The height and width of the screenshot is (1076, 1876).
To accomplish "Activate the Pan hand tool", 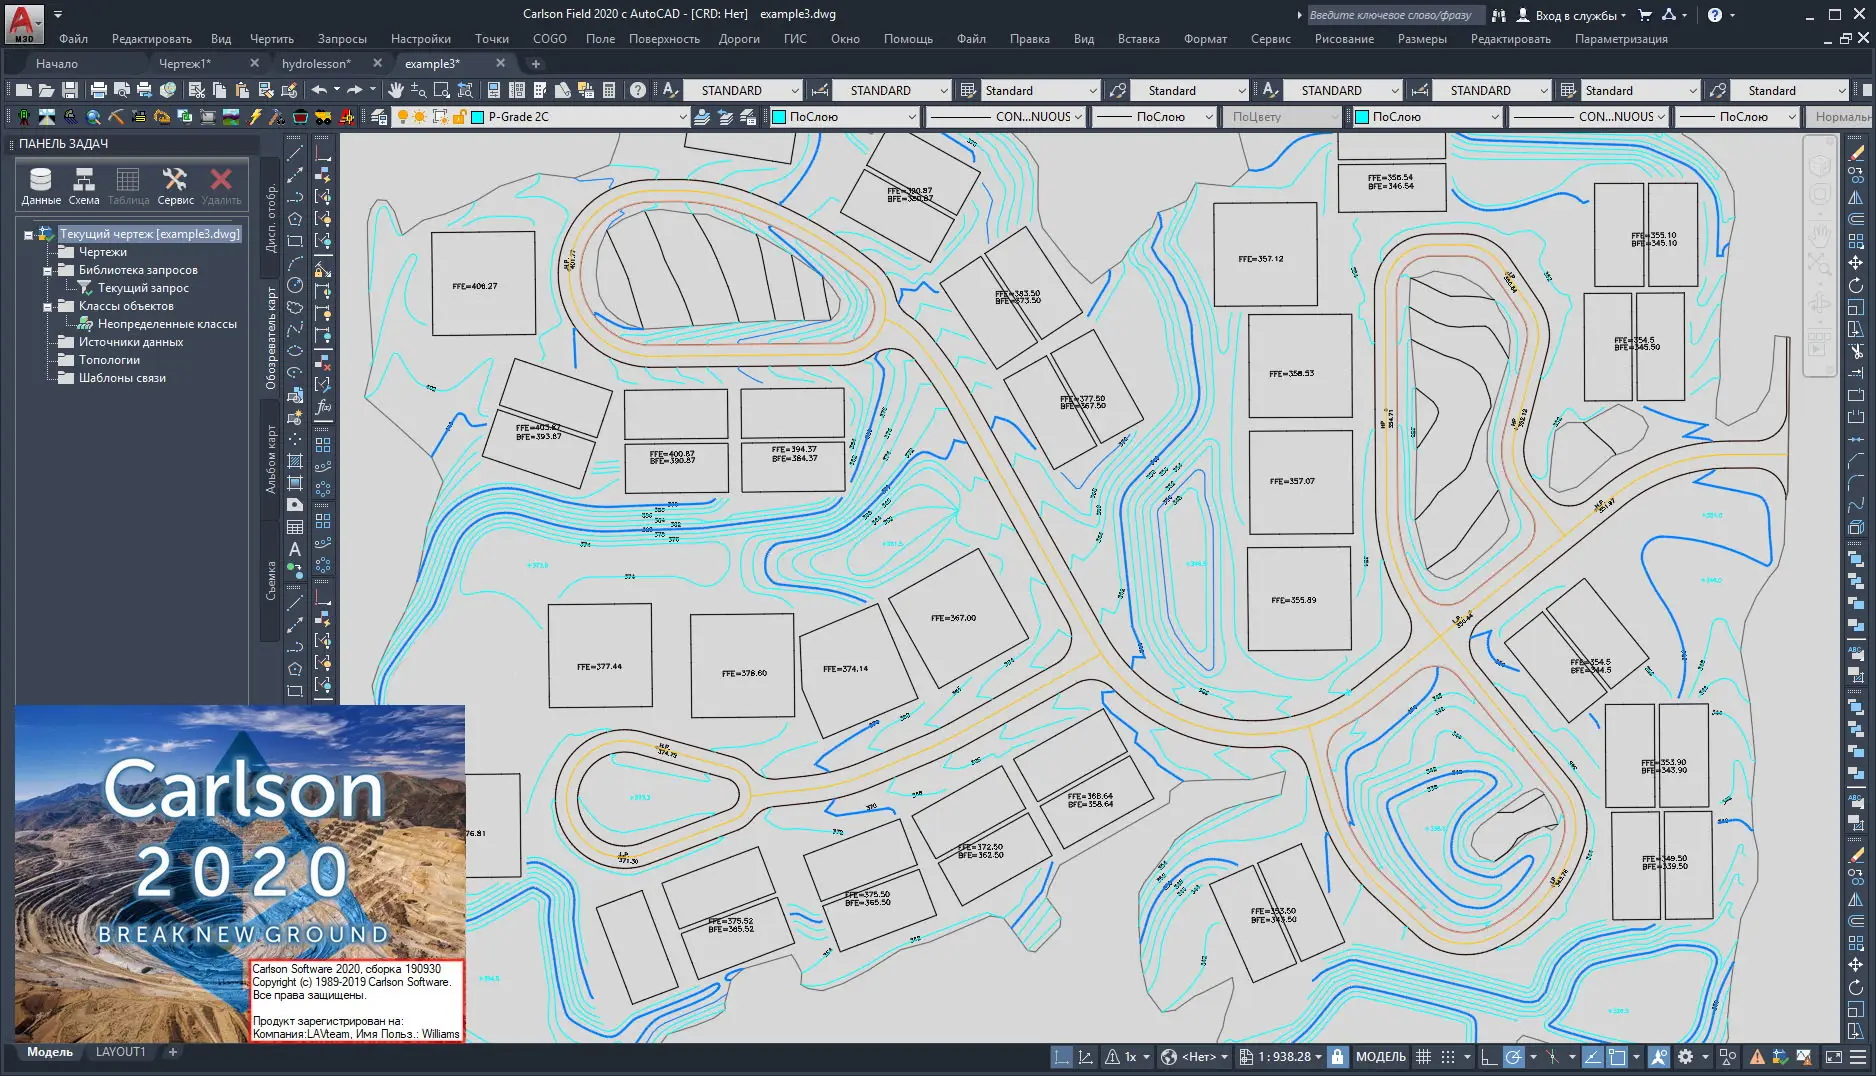I will point(396,90).
